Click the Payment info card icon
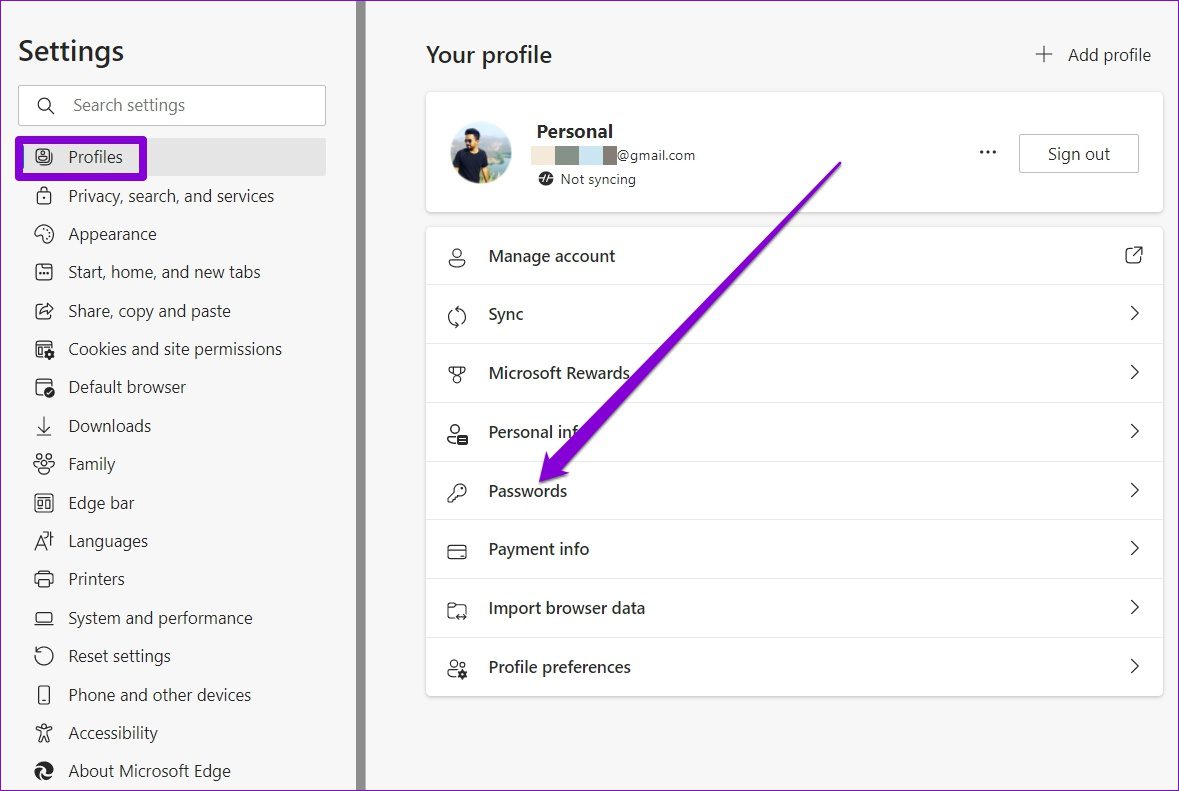Viewport: 1179px width, 791px height. (456, 551)
